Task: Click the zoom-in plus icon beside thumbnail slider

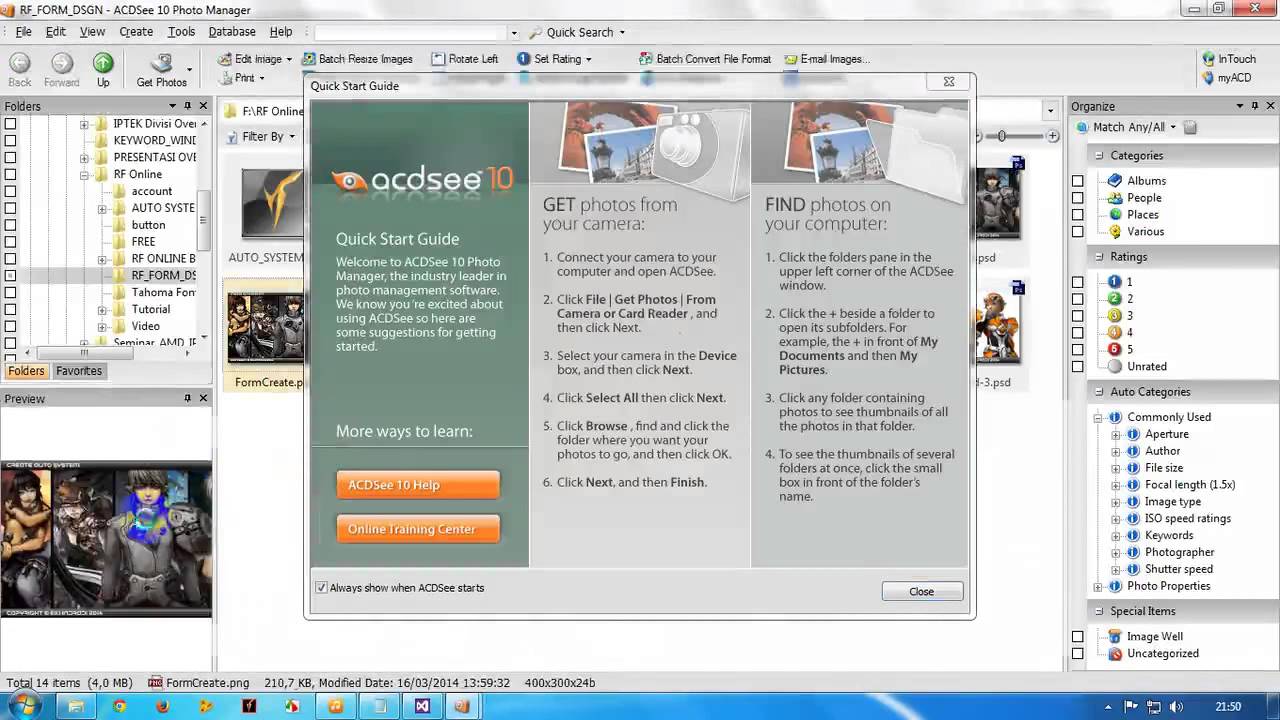Action: (1053, 136)
